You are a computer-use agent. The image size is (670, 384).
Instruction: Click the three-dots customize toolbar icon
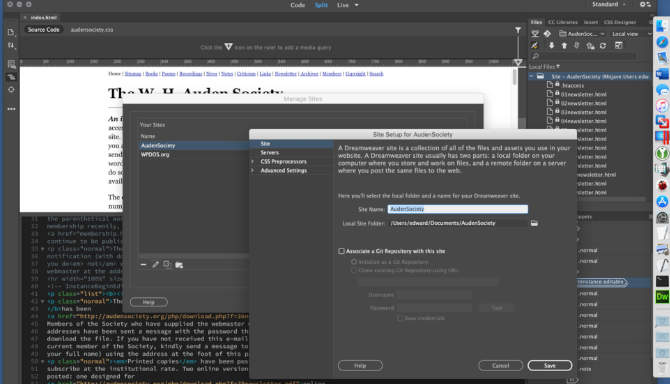click(x=11, y=109)
